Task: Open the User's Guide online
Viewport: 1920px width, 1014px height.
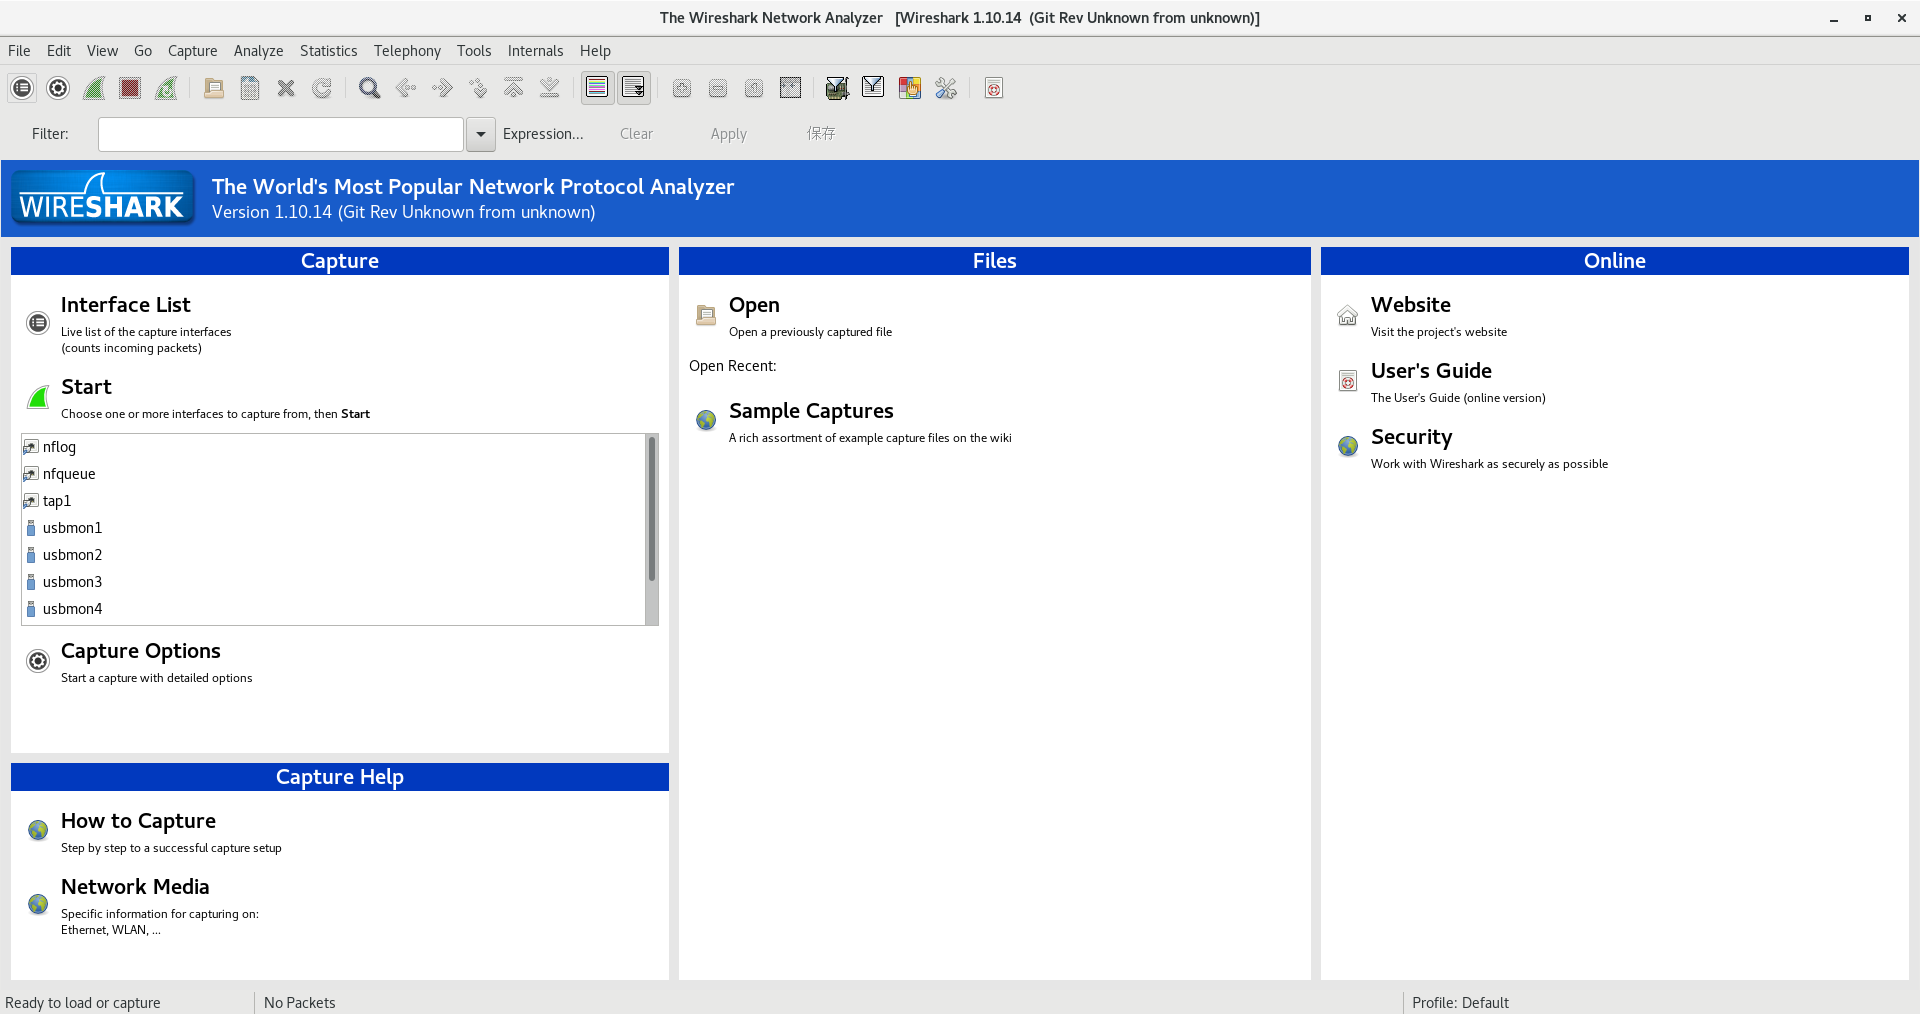Action: click(1431, 371)
